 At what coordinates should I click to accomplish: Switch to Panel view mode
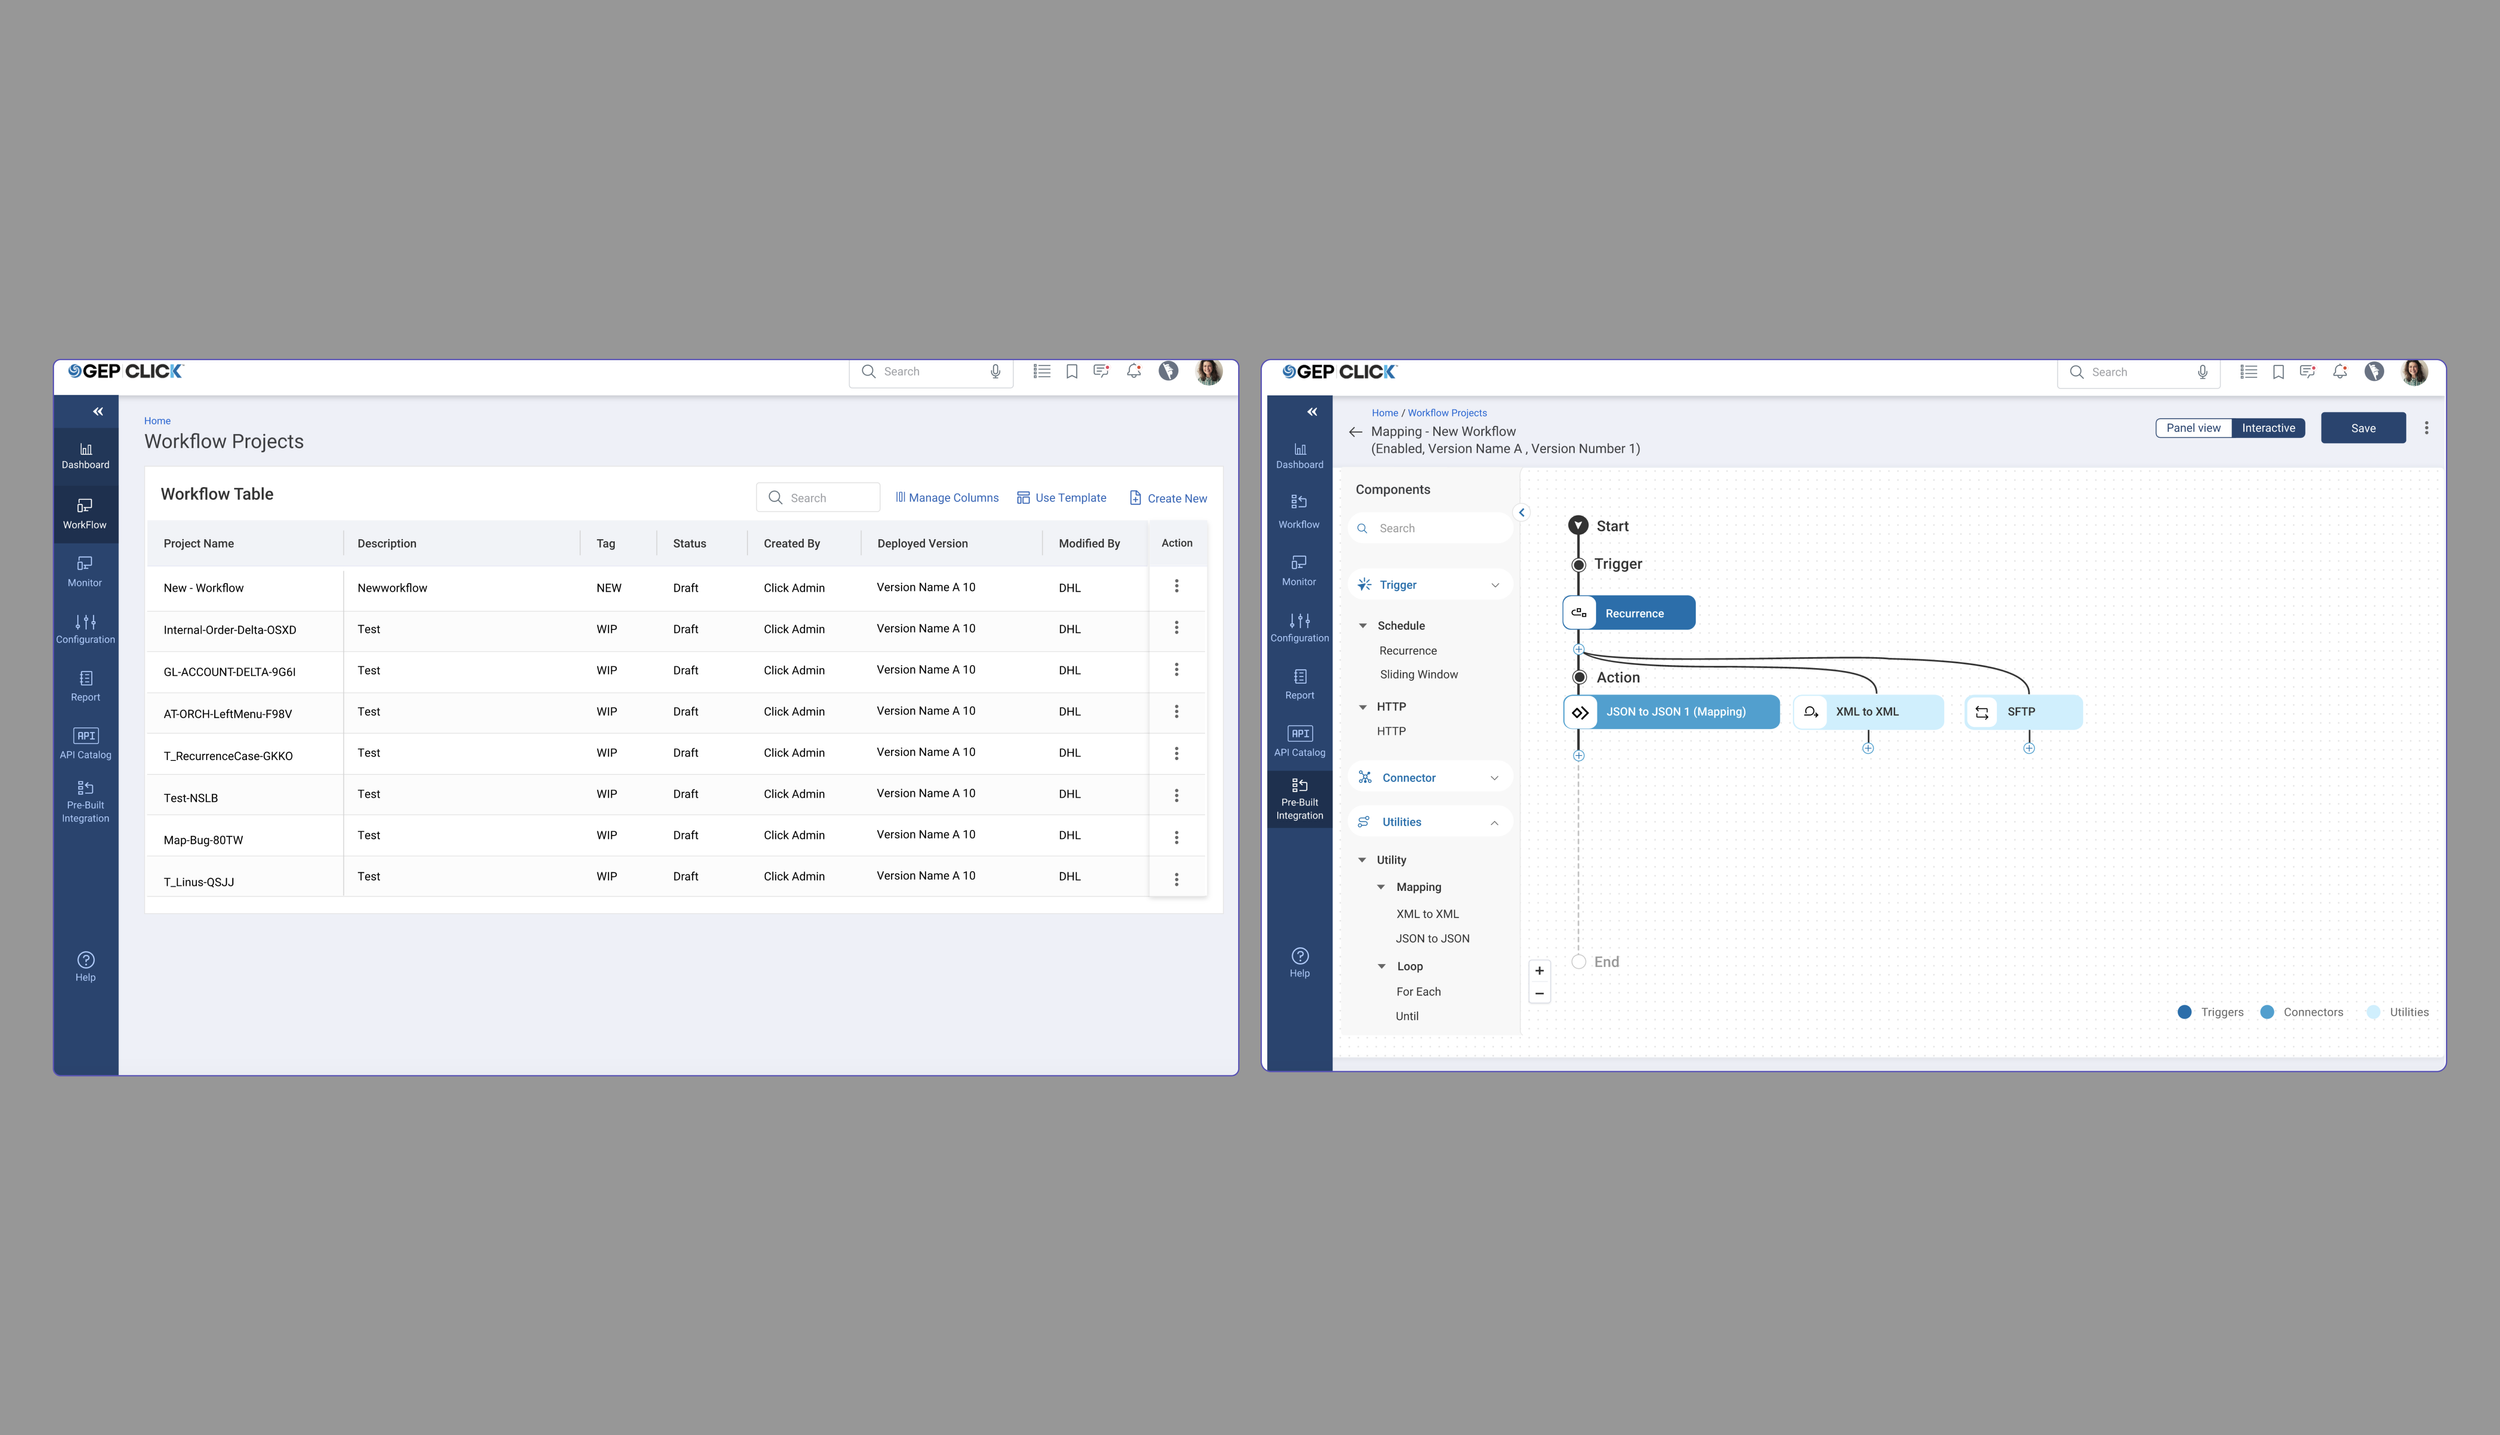click(2193, 428)
